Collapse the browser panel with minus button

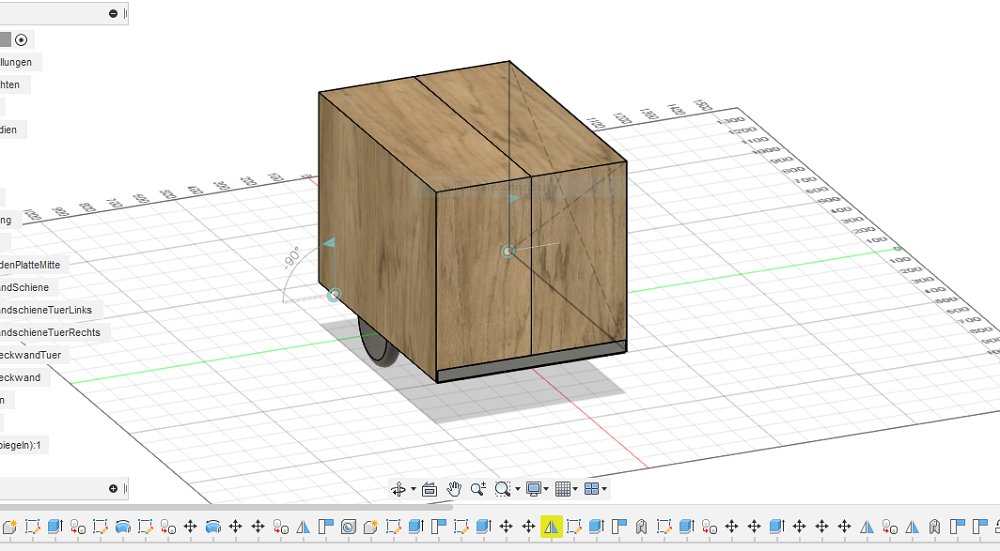click(113, 13)
